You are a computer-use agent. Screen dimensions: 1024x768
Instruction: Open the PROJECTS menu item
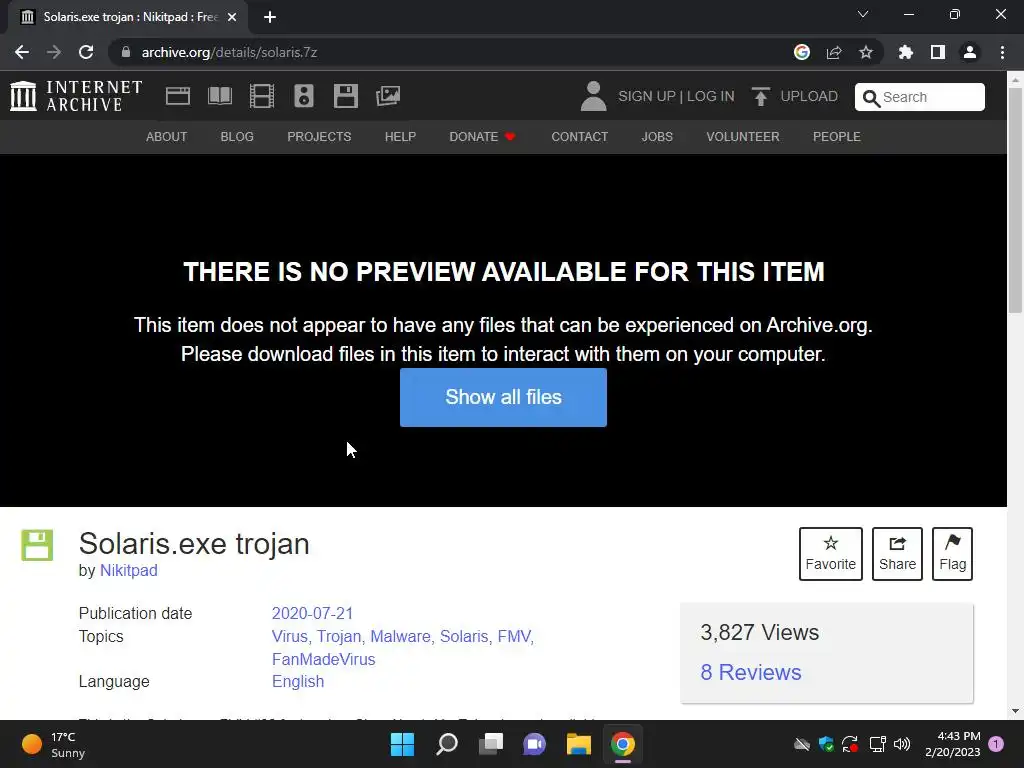click(319, 136)
